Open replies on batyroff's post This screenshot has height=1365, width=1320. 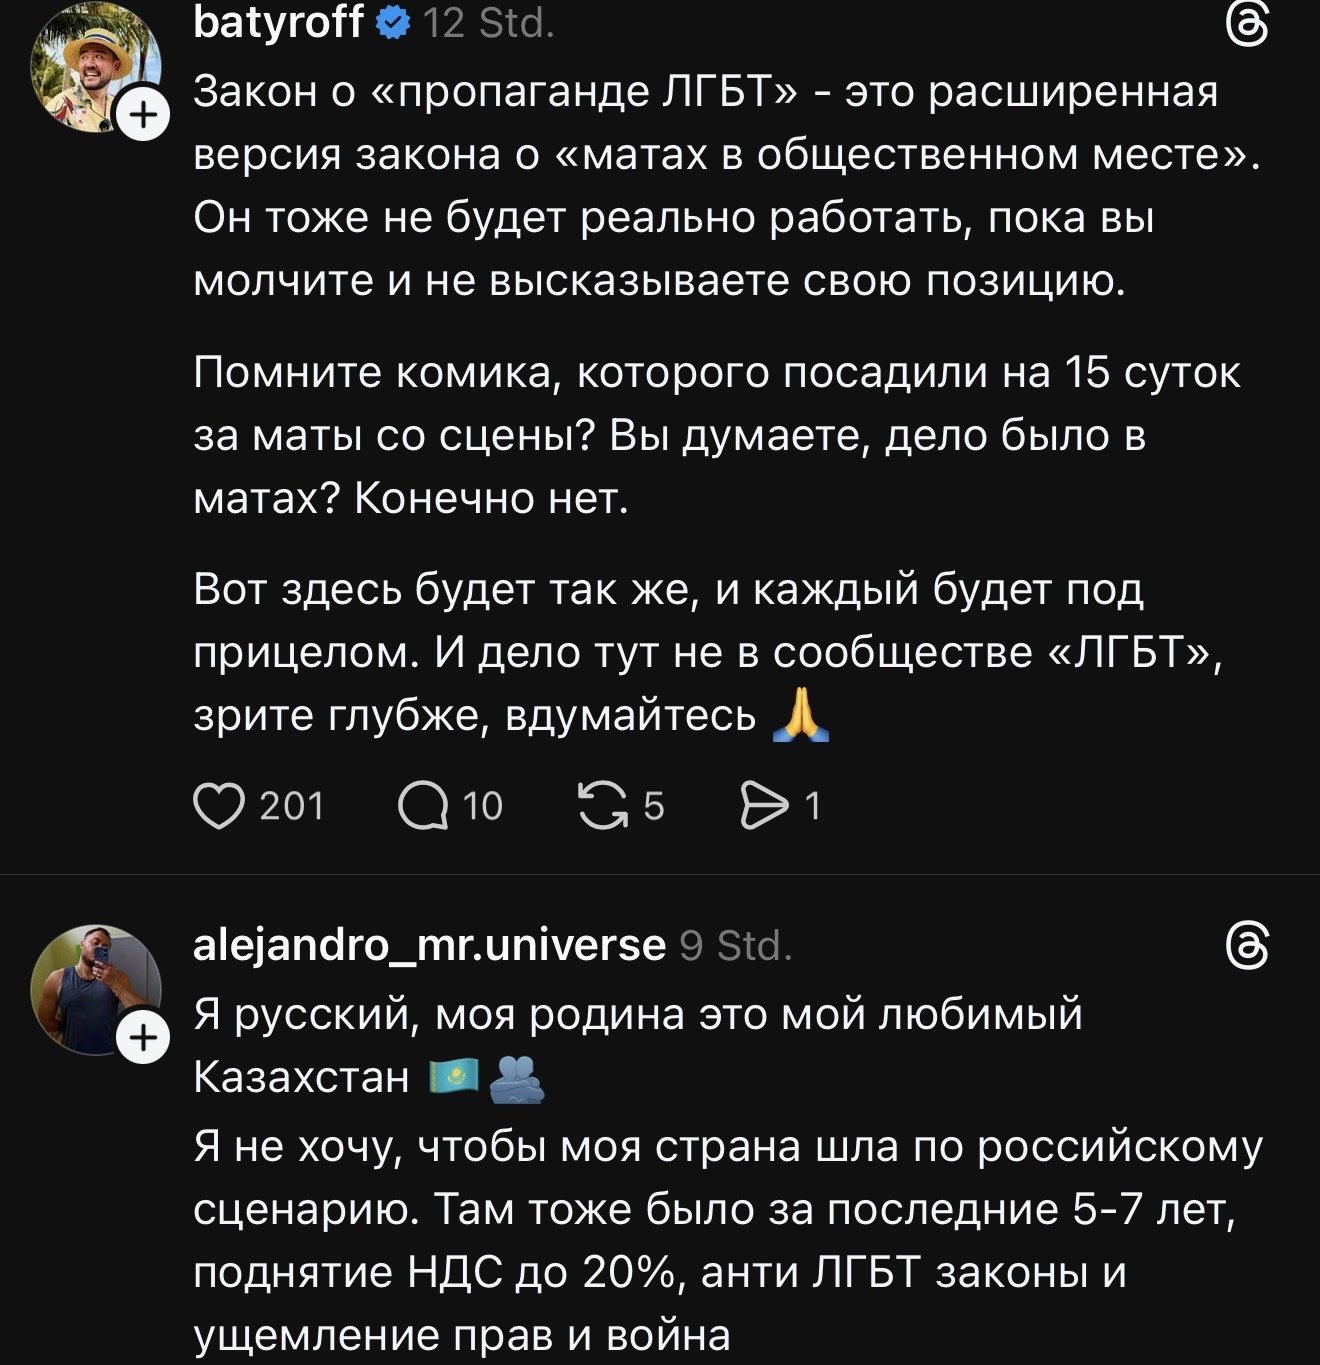click(x=423, y=806)
